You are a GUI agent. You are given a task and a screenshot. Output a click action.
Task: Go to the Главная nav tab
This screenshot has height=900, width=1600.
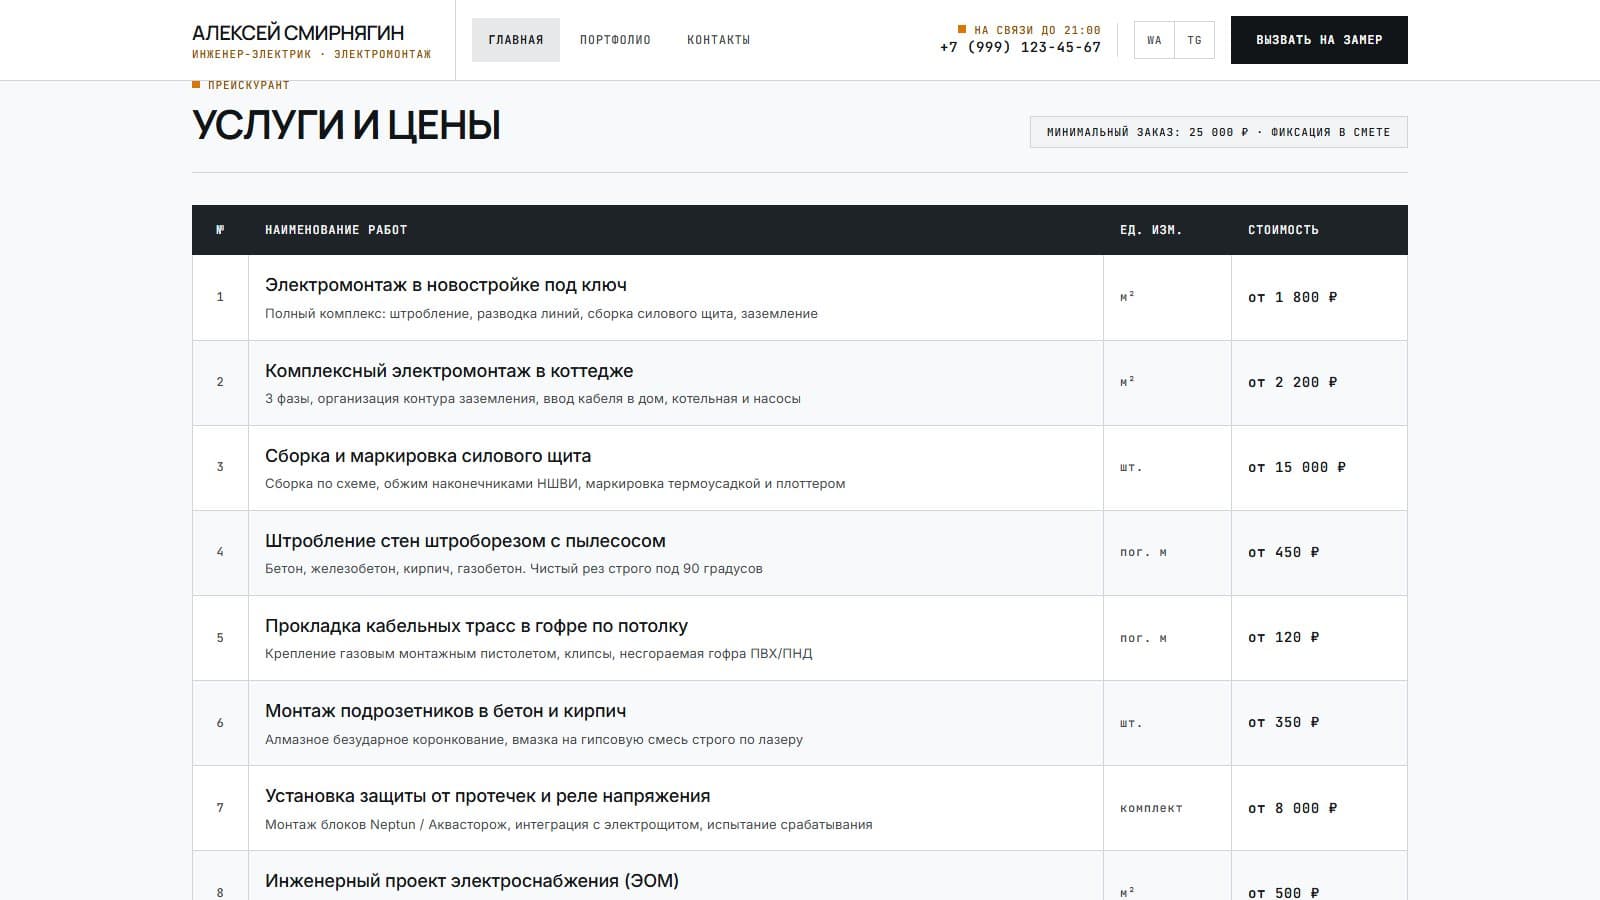(516, 40)
